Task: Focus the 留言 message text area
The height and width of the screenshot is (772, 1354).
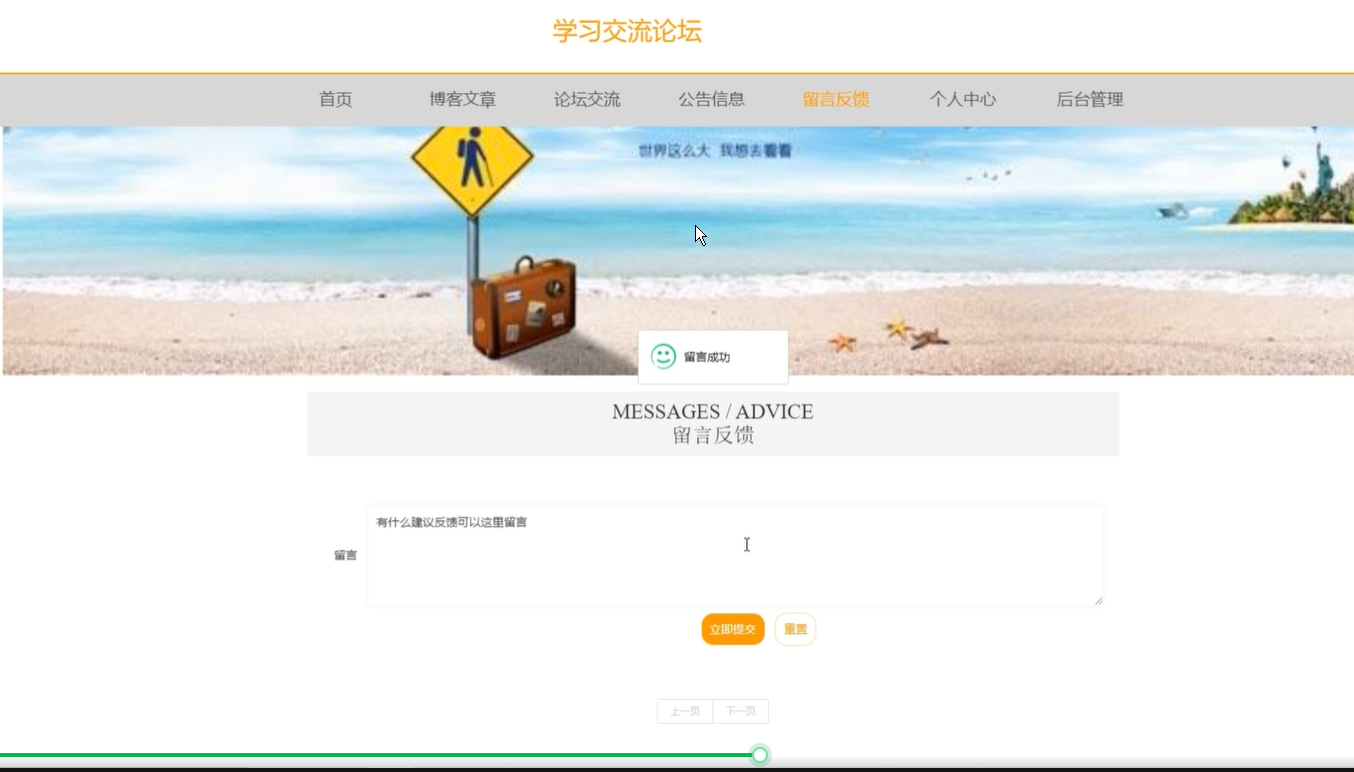Action: coord(735,555)
